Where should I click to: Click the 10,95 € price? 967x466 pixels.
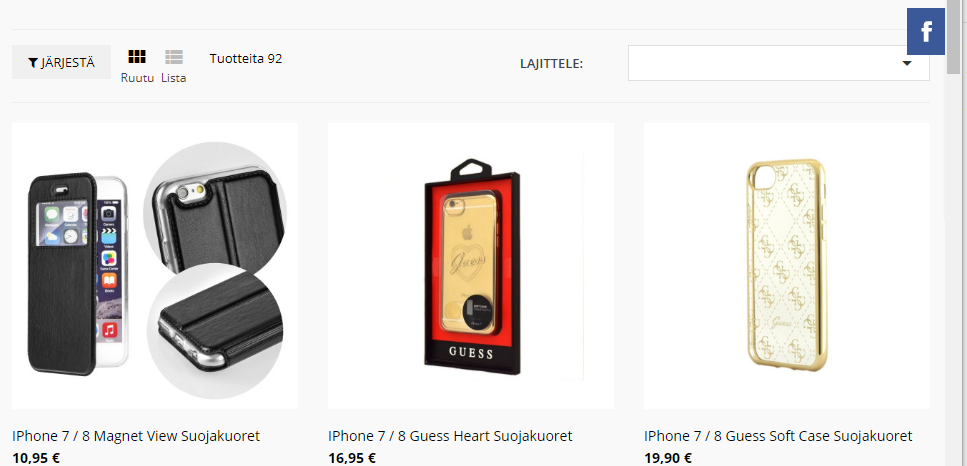coord(36,459)
